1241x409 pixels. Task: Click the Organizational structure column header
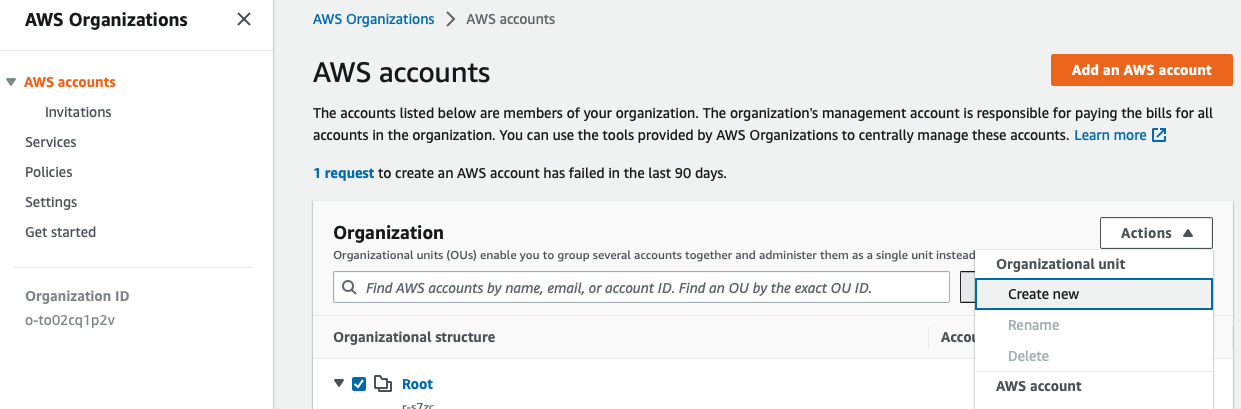tap(414, 337)
